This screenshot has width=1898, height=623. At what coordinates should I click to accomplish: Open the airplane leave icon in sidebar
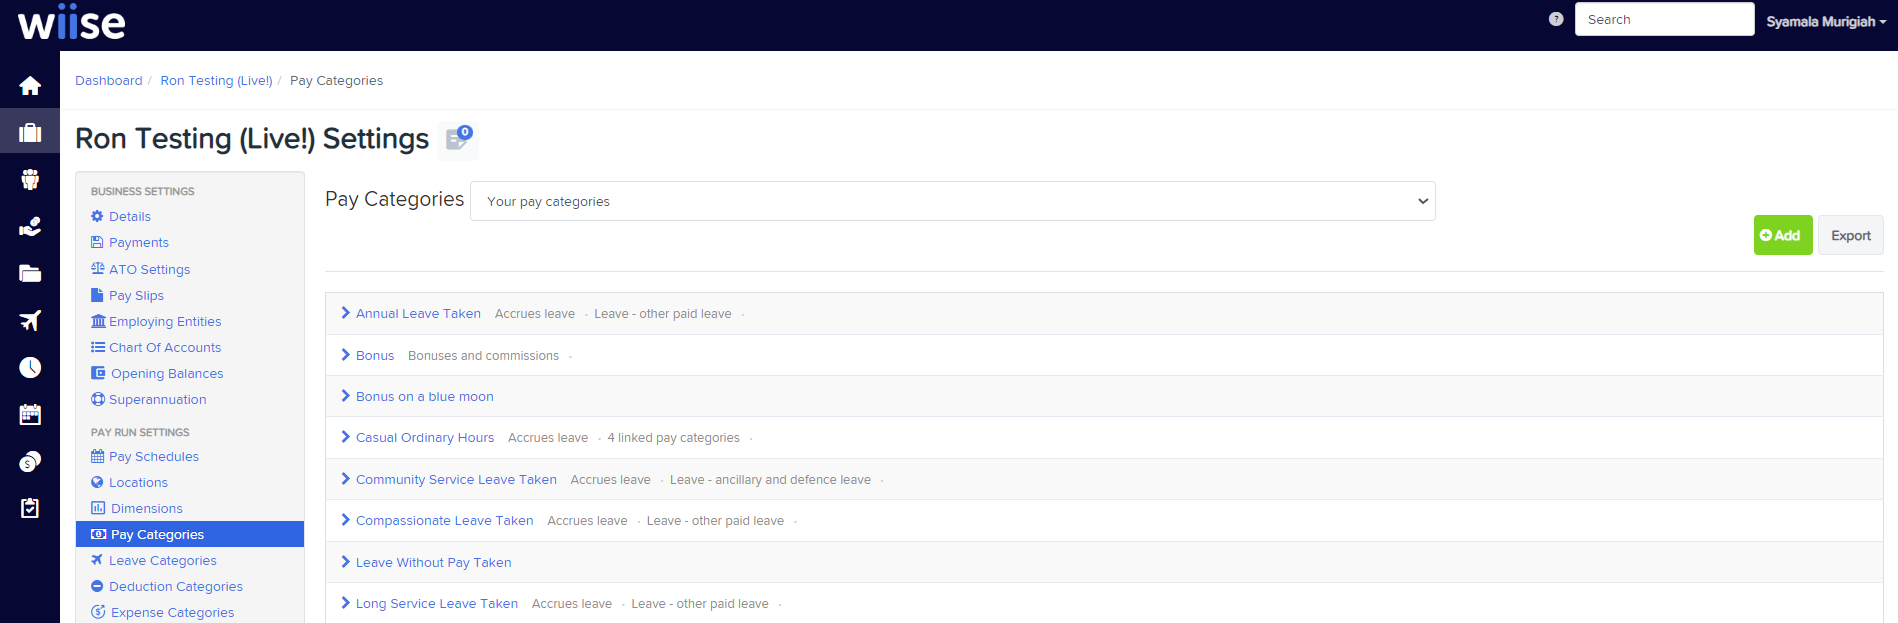(30, 320)
